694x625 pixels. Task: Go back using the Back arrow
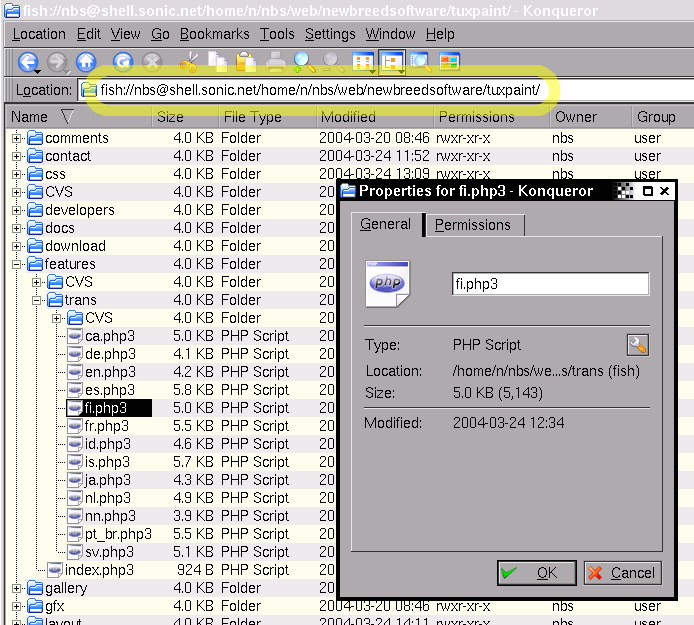[27, 62]
